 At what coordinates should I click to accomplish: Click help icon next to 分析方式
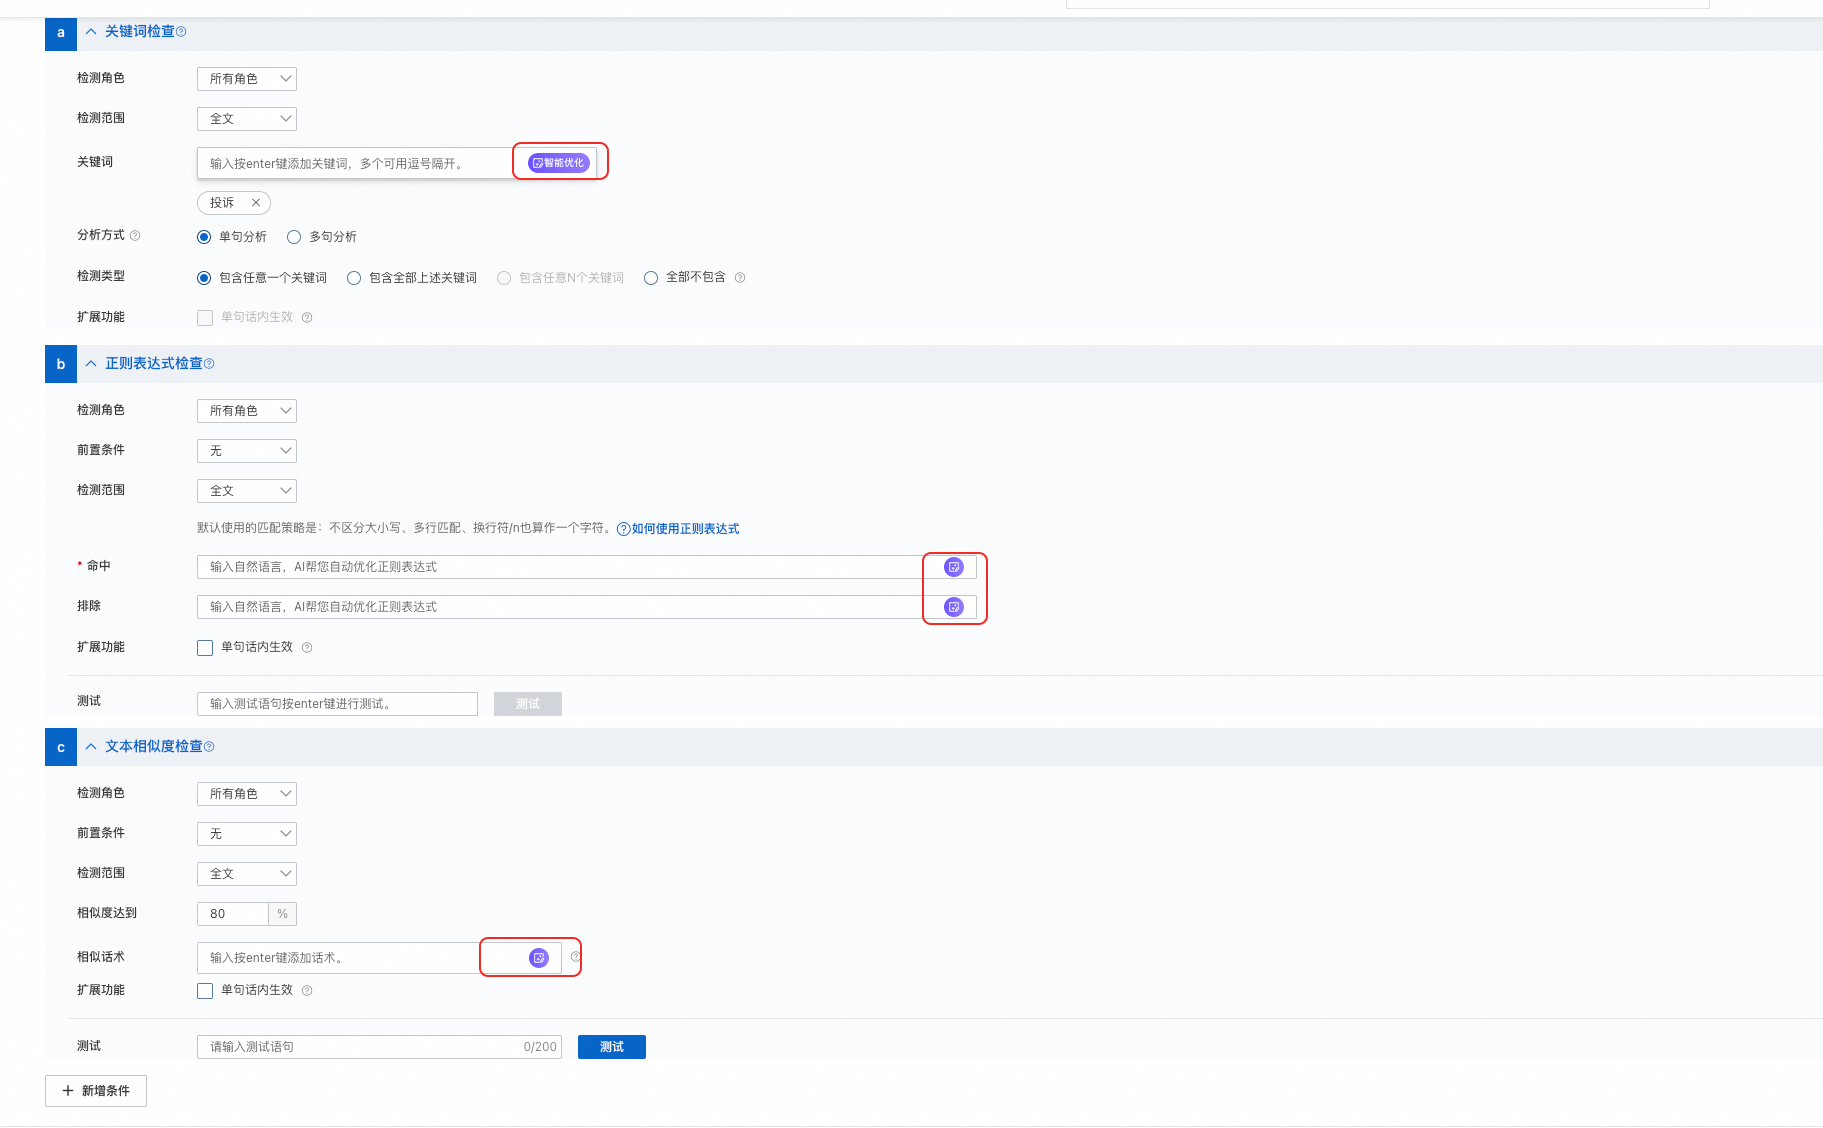pos(135,236)
